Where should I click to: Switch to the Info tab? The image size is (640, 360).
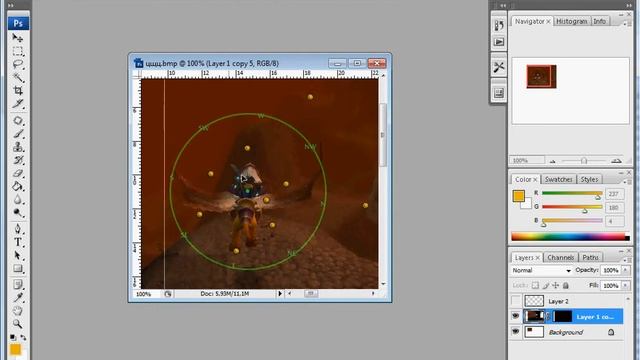click(x=599, y=21)
